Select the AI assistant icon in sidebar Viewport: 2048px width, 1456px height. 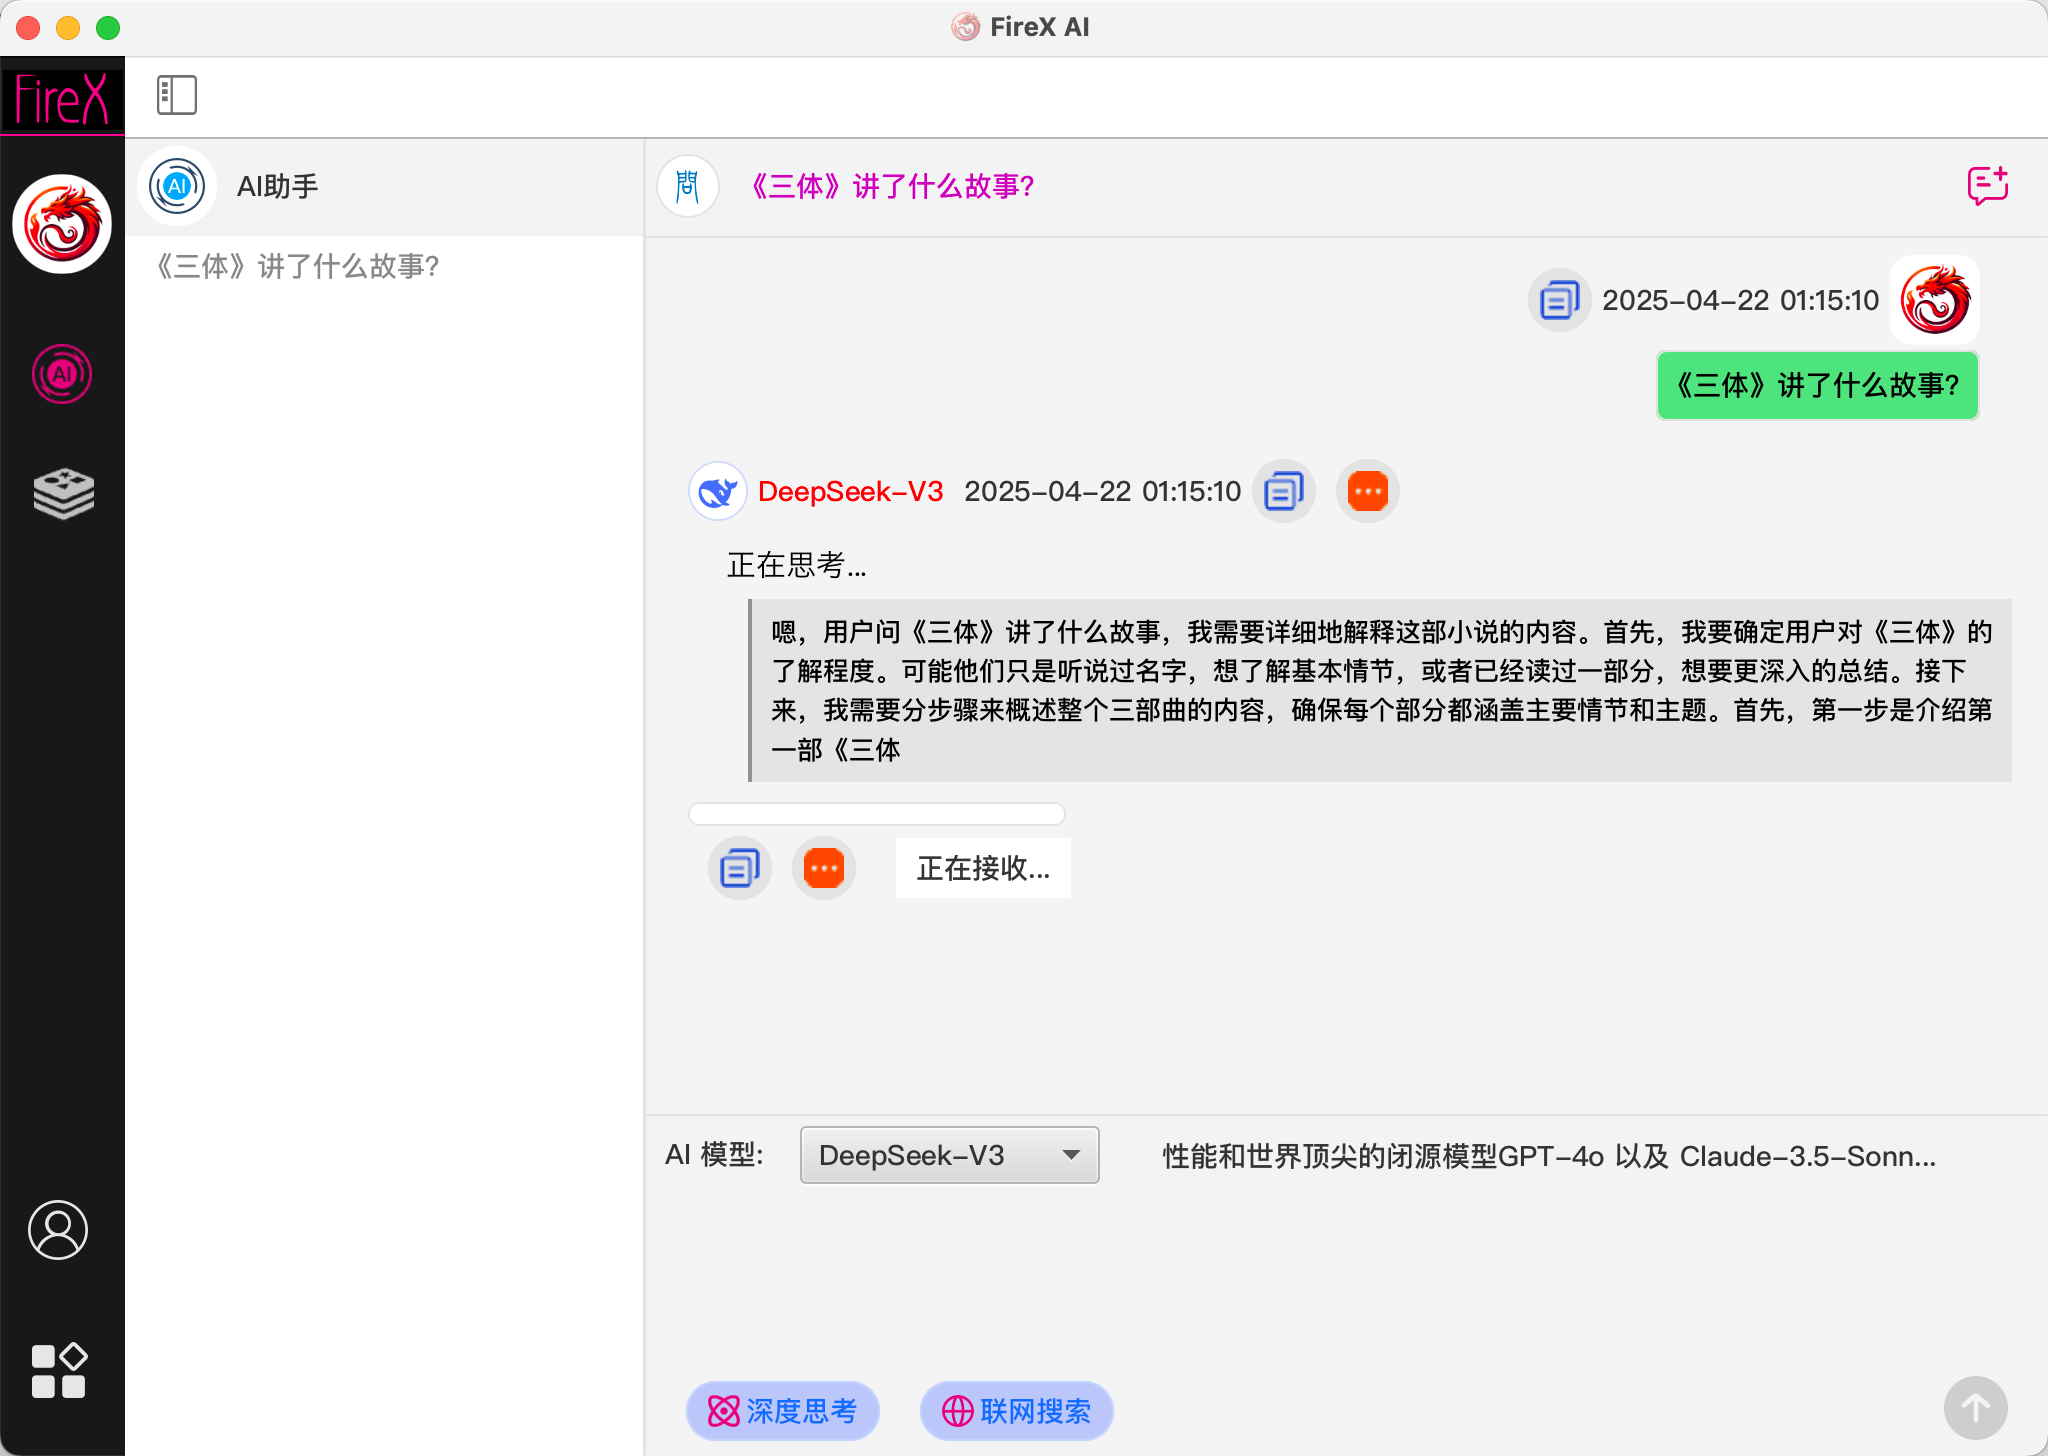point(62,374)
